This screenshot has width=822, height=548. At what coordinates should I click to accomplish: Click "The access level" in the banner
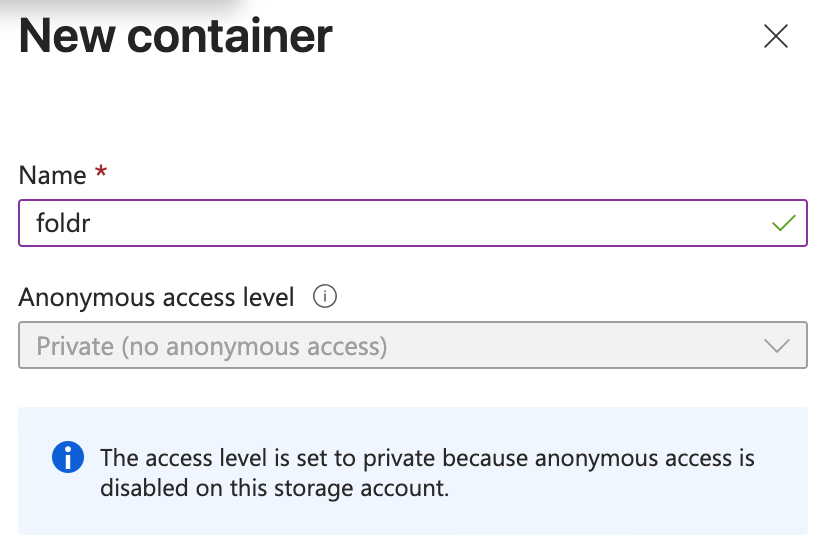click(x=165, y=459)
